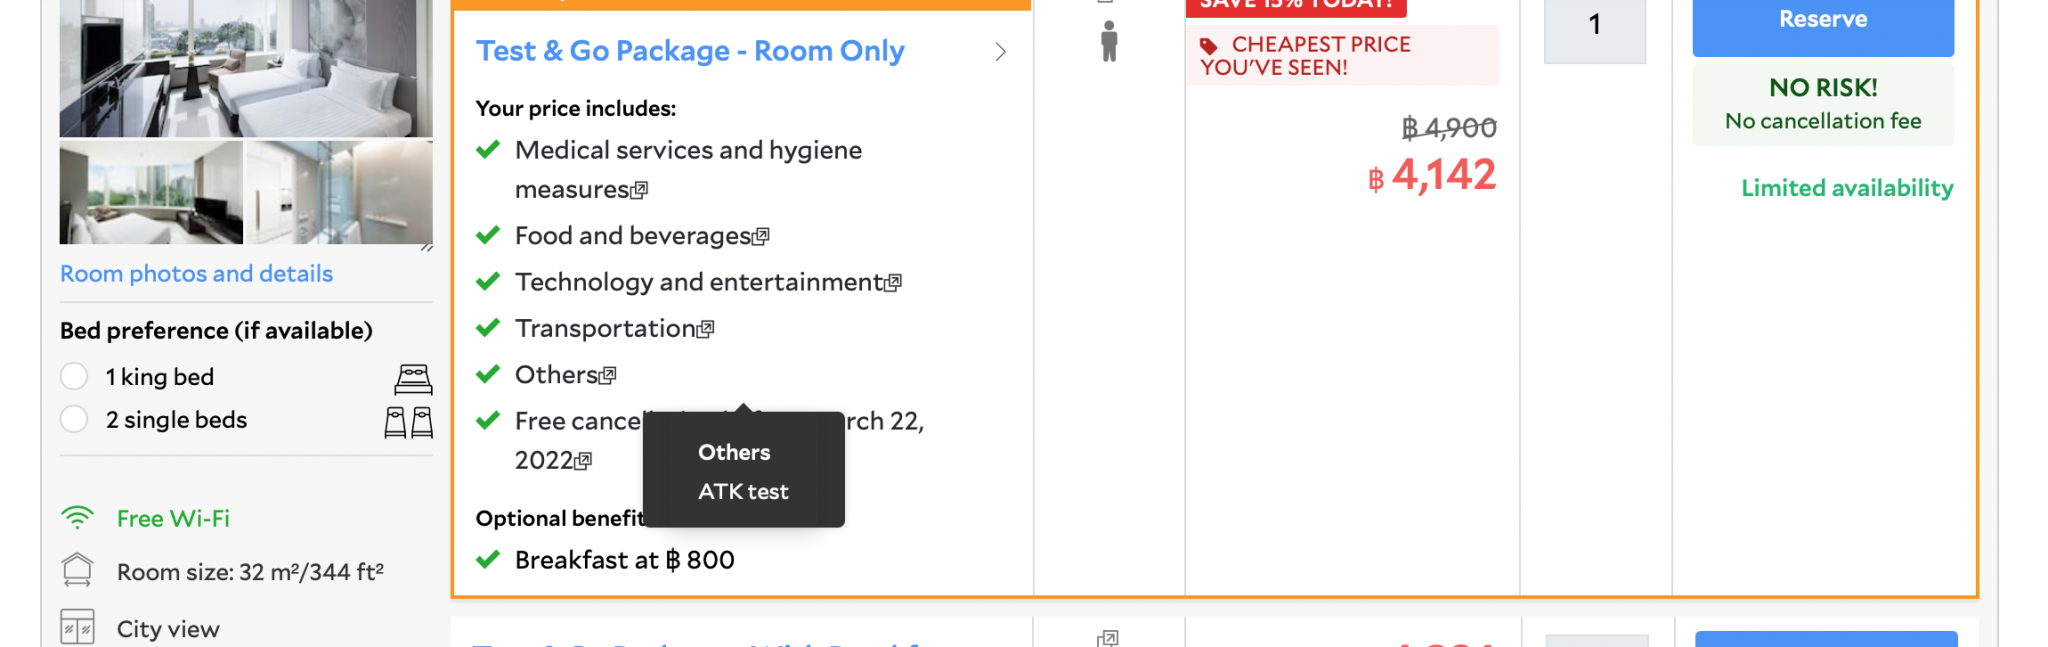Open Test & Go Package - Room Only title
The image size is (2048, 647).
[690, 51]
